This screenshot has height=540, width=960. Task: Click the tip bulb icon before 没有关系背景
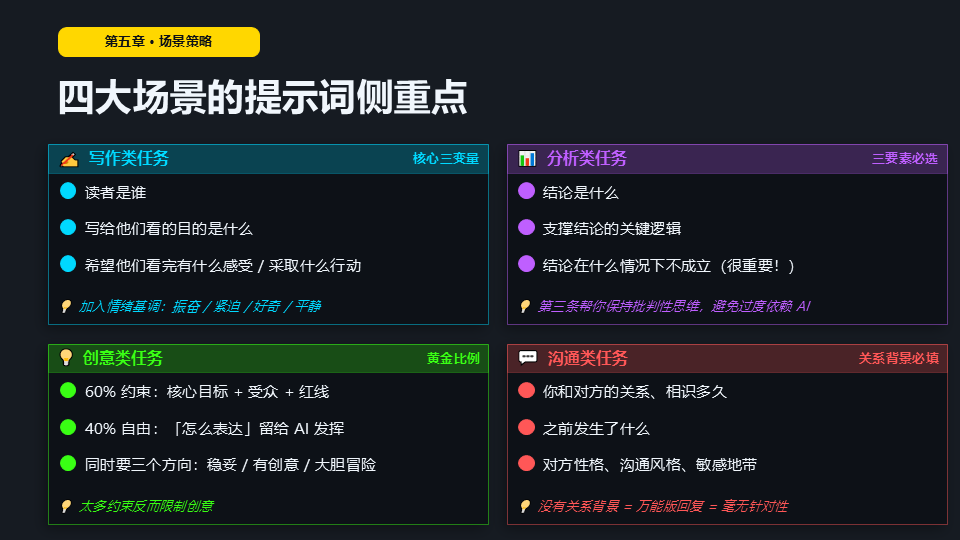[x=525, y=507]
